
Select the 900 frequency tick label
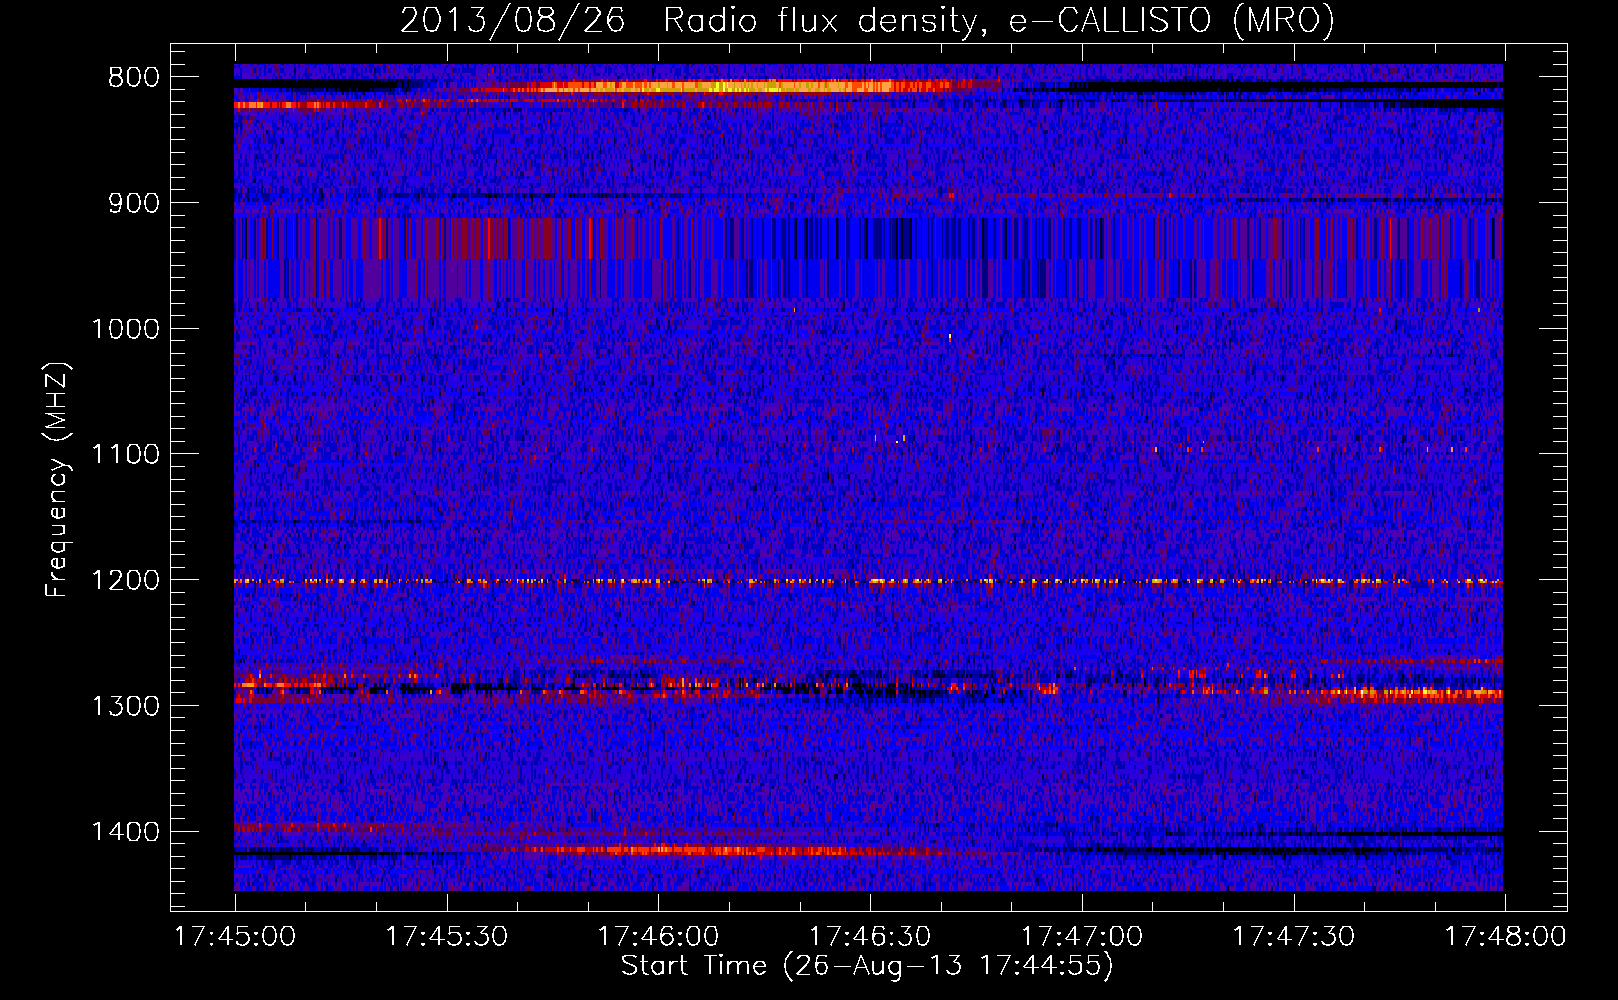point(133,204)
